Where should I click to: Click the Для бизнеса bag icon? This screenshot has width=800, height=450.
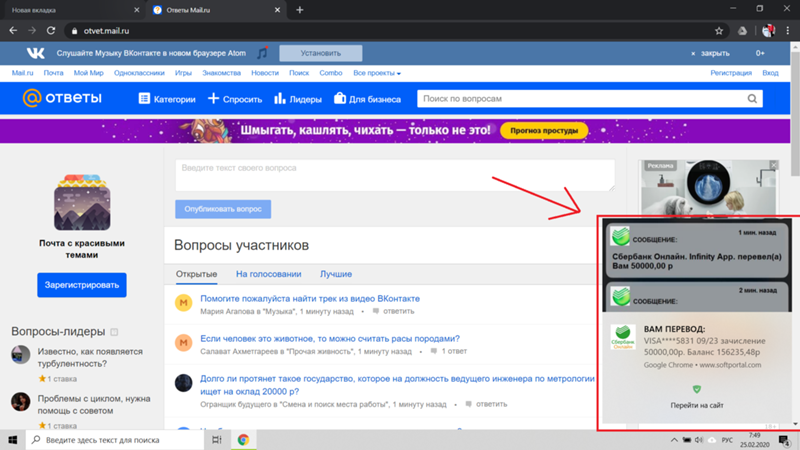pyautogui.click(x=340, y=98)
